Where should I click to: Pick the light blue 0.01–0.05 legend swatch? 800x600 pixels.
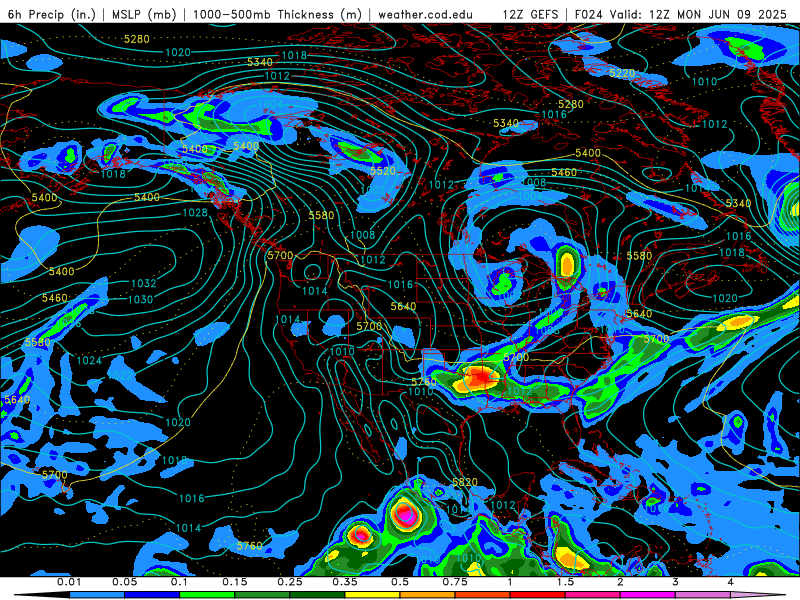[x=97, y=595]
